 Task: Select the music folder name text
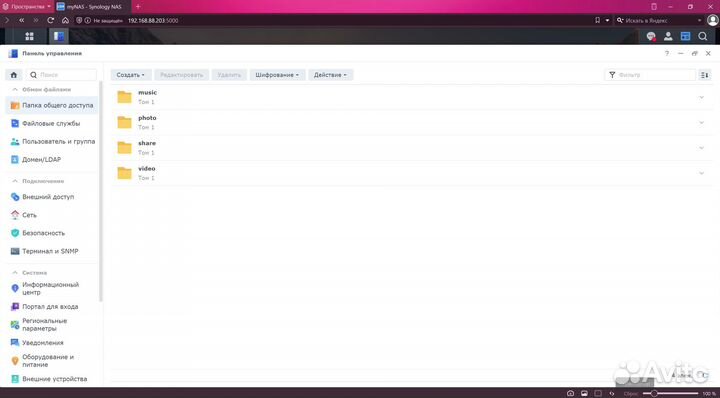pyautogui.click(x=147, y=93)
